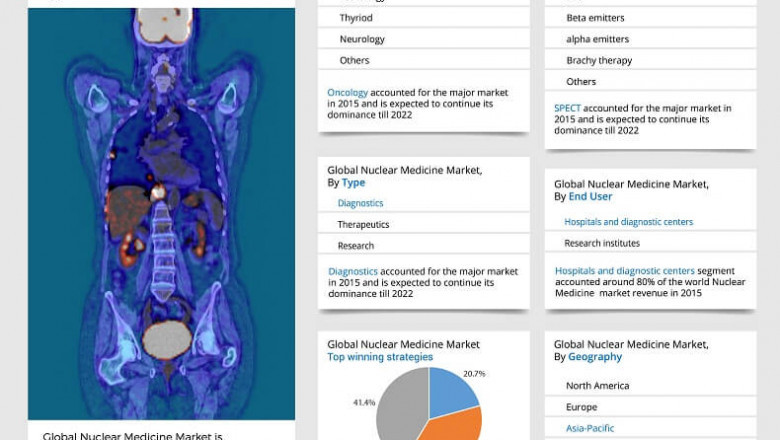Select the Brachy therapy row

click(x=650, y=60)
